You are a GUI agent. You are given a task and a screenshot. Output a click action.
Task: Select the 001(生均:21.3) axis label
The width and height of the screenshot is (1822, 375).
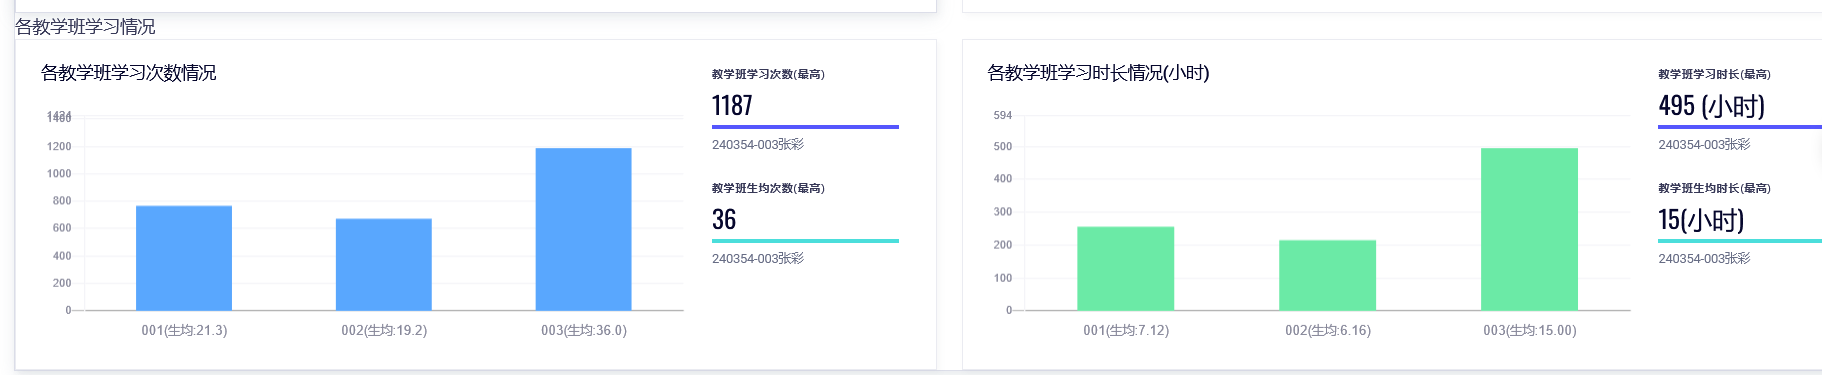click(184, 330)
